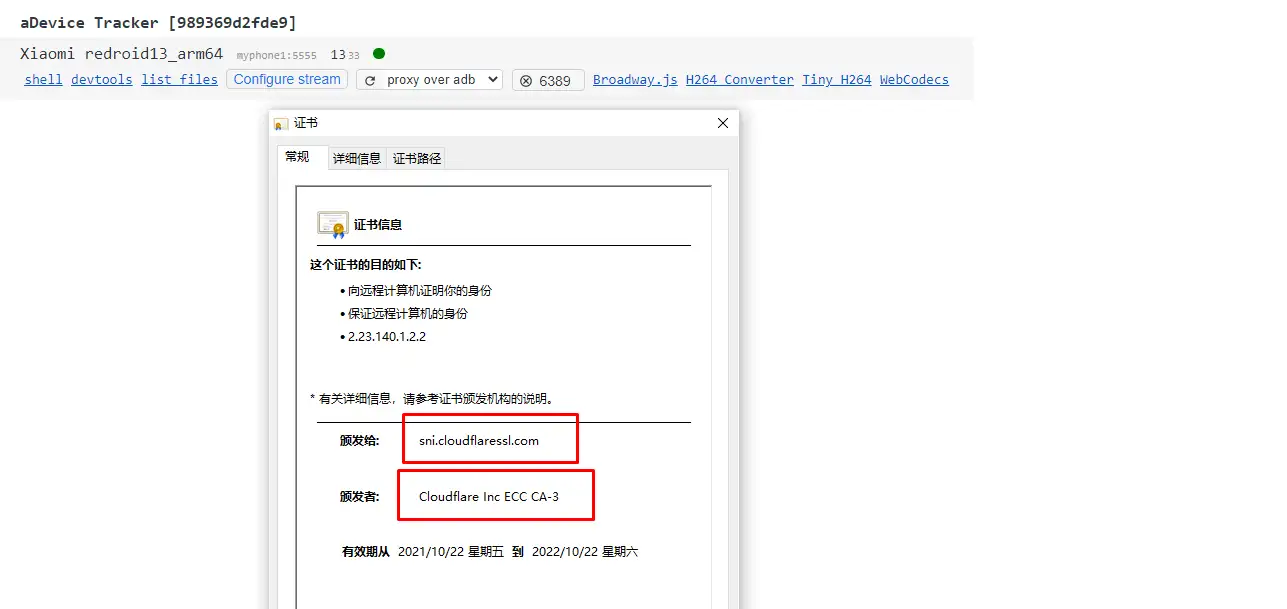Image resolution: width=1287 pixels, height=609 pixels.
Task: Open the H264 Converter player link
Action: [x=740, y=80]
